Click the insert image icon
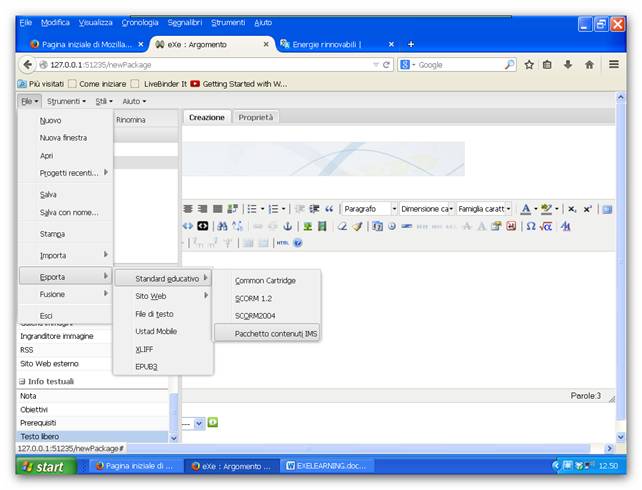Viewport: 642px width, 490px height. coord(307,226)
